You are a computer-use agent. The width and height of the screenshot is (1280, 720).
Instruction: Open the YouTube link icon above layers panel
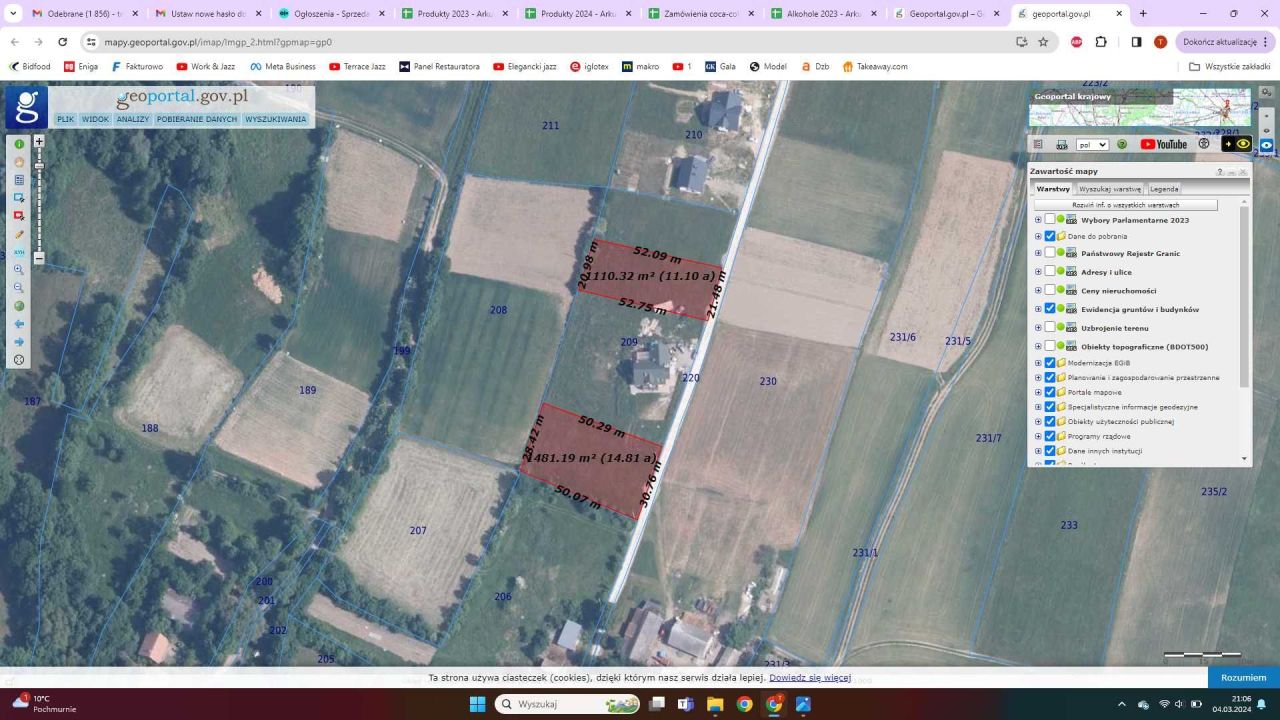tap(1164, 143)
